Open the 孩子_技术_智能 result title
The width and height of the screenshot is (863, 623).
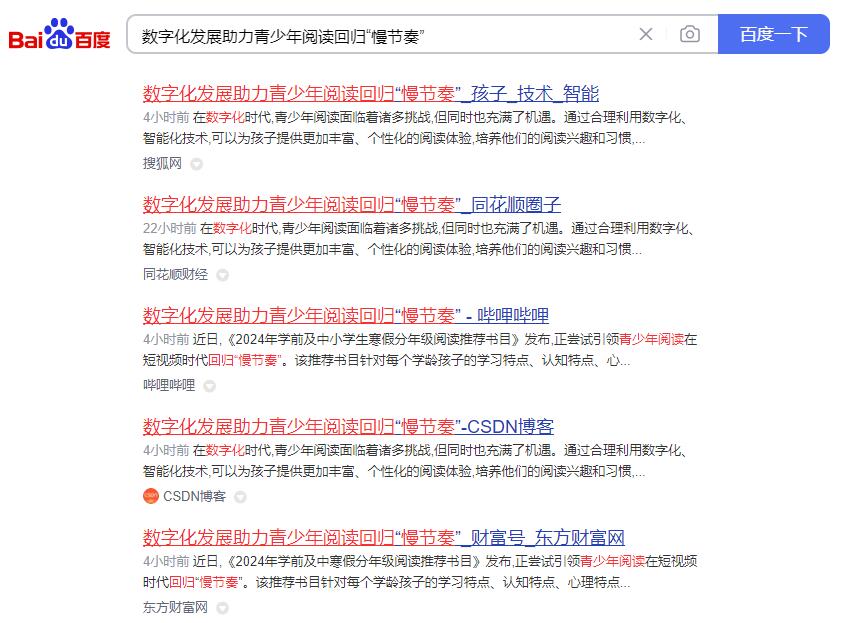370,94
